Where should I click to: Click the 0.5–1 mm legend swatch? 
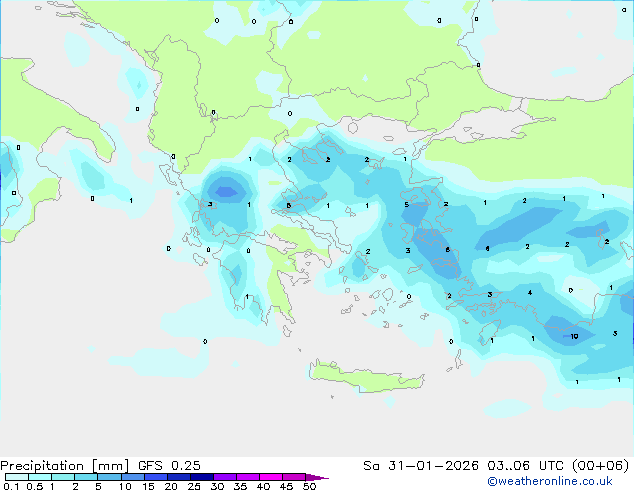point(40,477)
